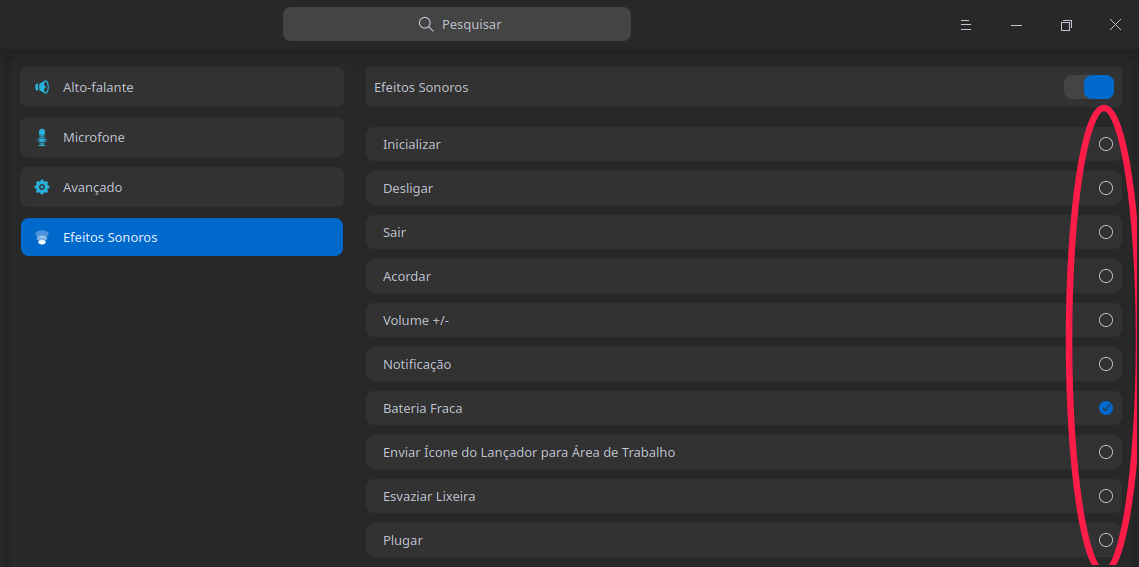Viewport: 1139px width, 567px height.
Task: Click the Esvaziar Lixeira row label
Action: pyautogui.click(x=429, y=497)
